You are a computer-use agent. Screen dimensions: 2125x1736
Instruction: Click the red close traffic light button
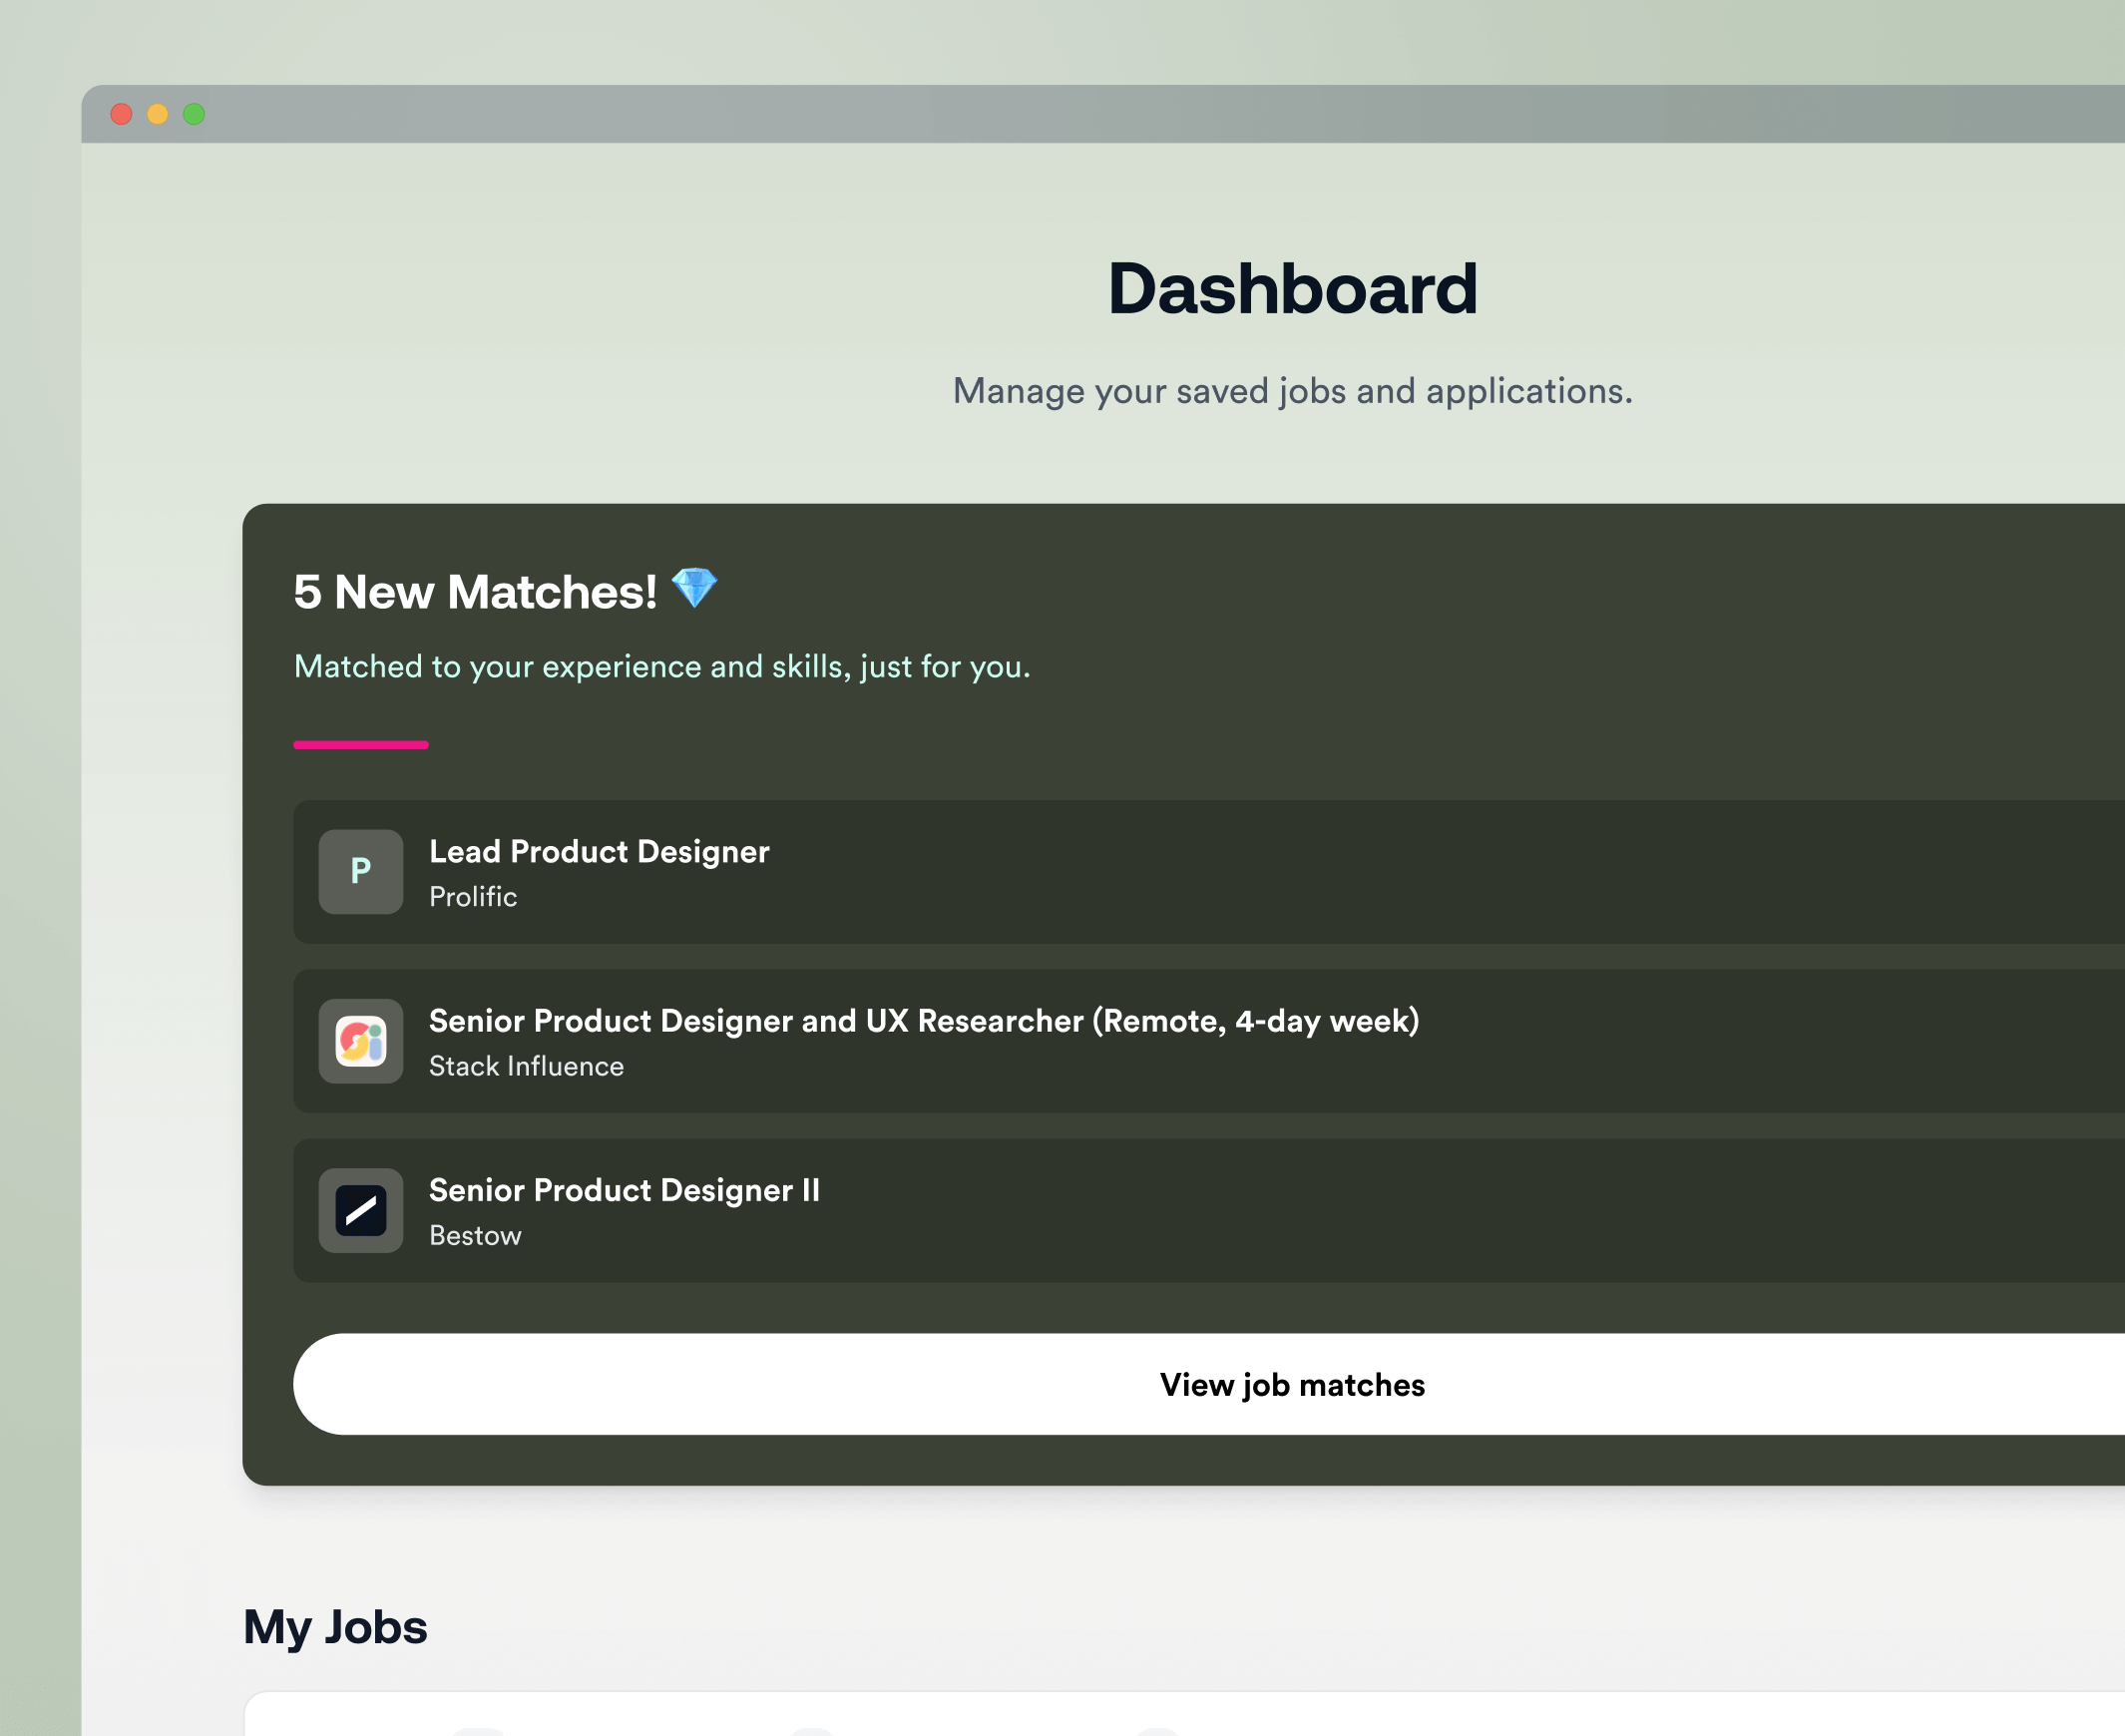122,115
